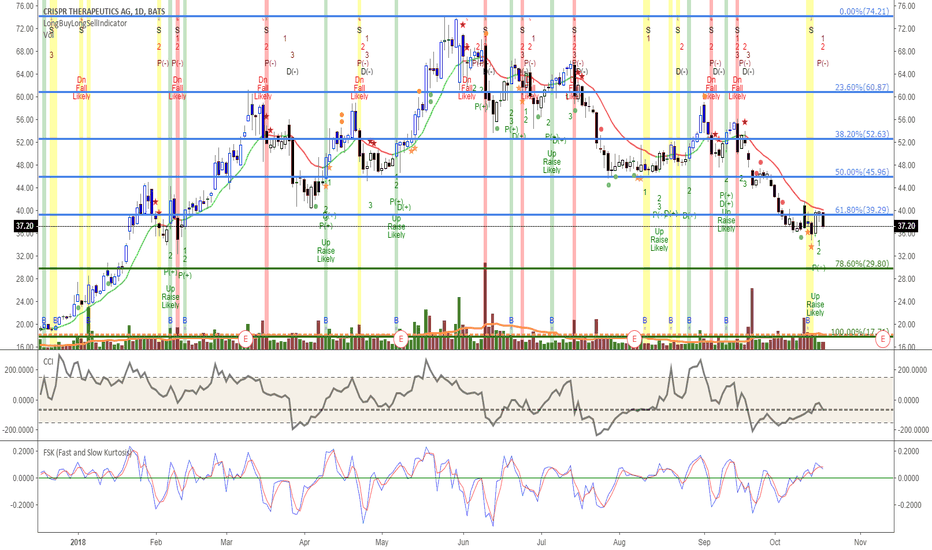Screen dimensions: 932x550
Task: Click the May earnings E marker
Action: coord(401,339)
